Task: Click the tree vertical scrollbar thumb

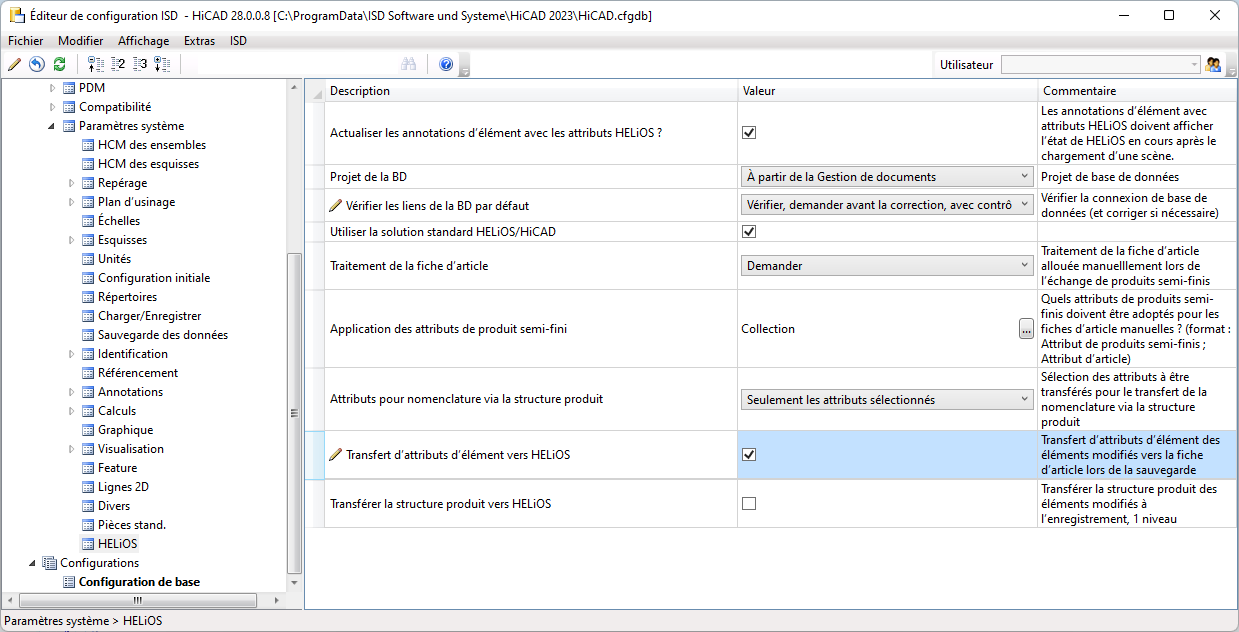Action: (x=294, y=412)
